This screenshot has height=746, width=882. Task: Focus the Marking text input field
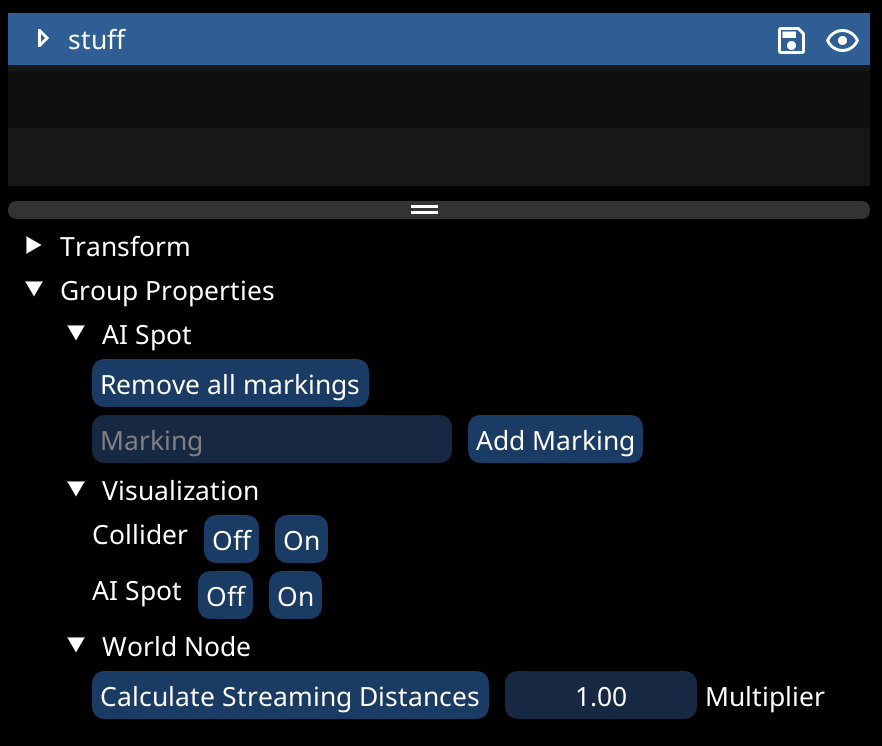coord(271,440)
